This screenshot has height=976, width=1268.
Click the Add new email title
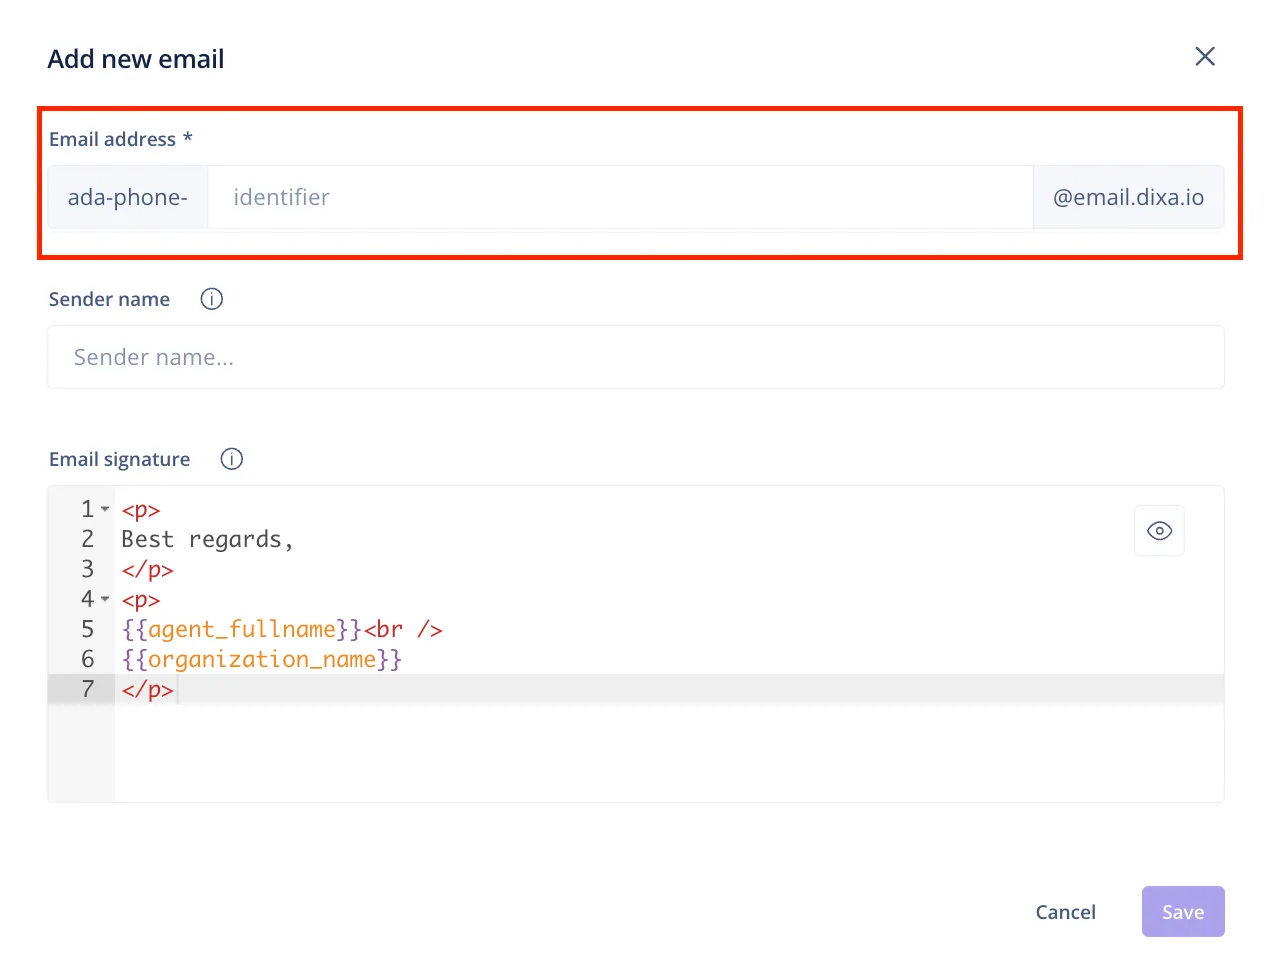click(136, 59)
